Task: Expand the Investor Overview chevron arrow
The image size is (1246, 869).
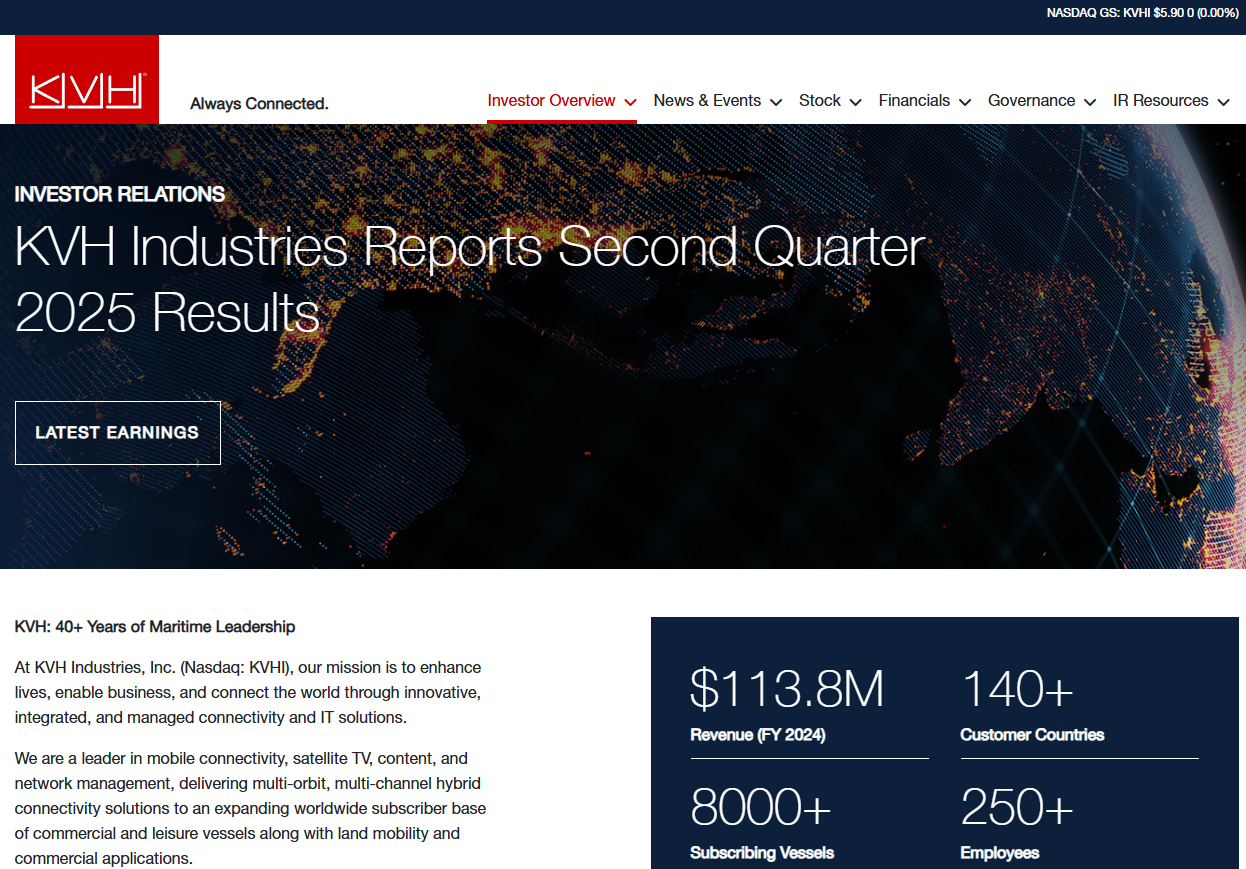Action: (630, 102)
